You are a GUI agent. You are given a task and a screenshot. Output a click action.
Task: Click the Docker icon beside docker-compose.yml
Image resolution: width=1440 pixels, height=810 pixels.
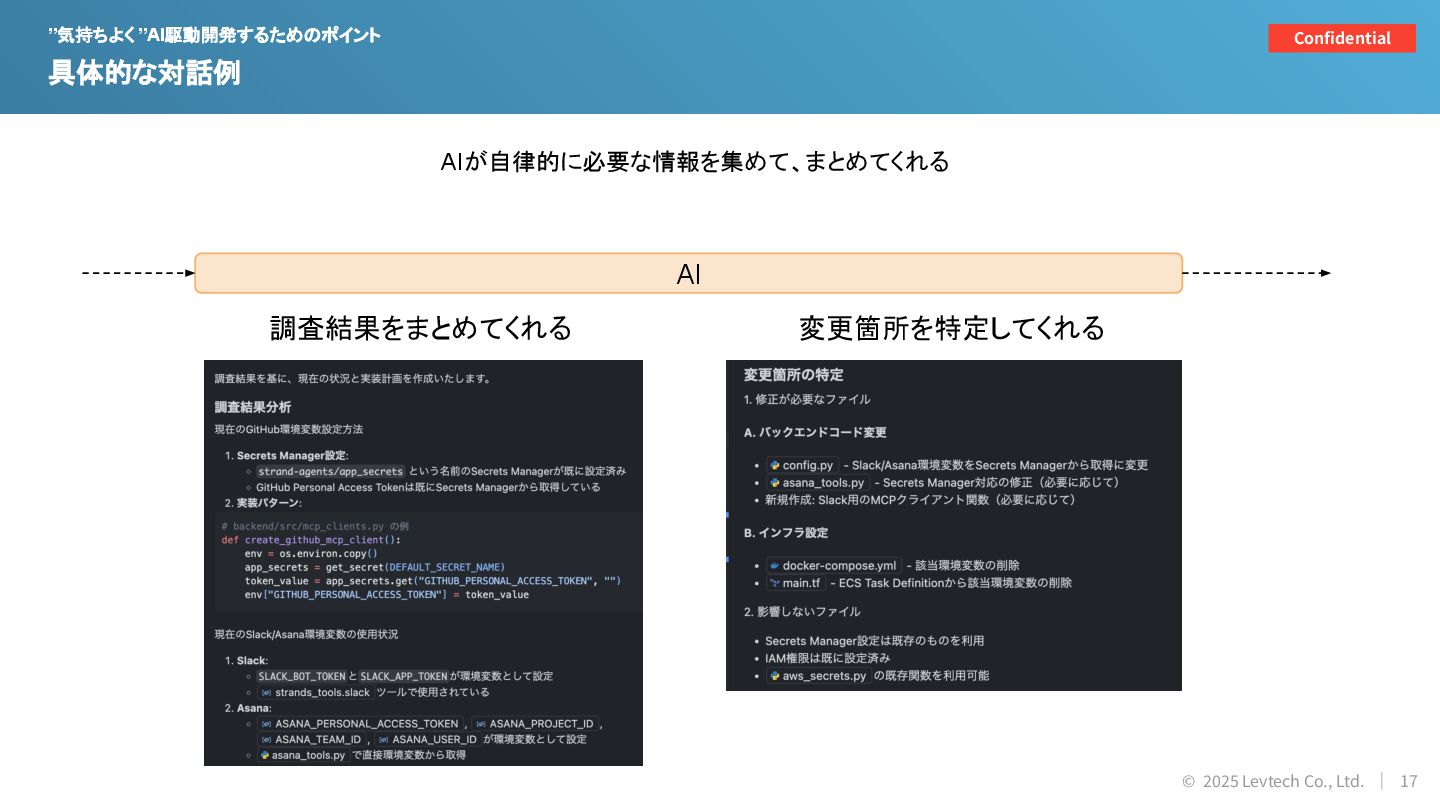coord(774,565)
